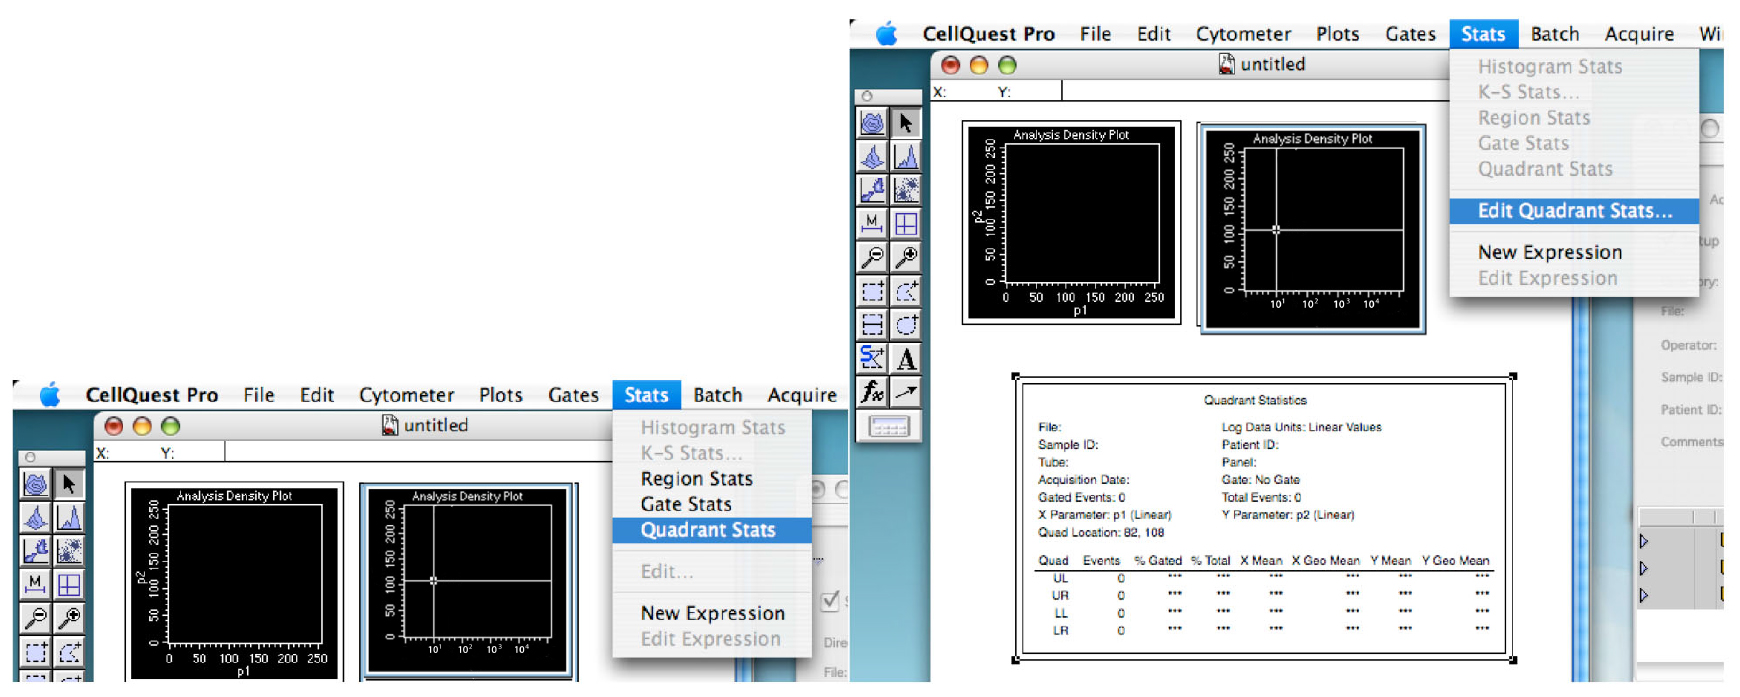The height and width of the screenshot is (697, 1740).
Task: Select log-scale density plot with quadrant in left screenshot
Action: 468,582
